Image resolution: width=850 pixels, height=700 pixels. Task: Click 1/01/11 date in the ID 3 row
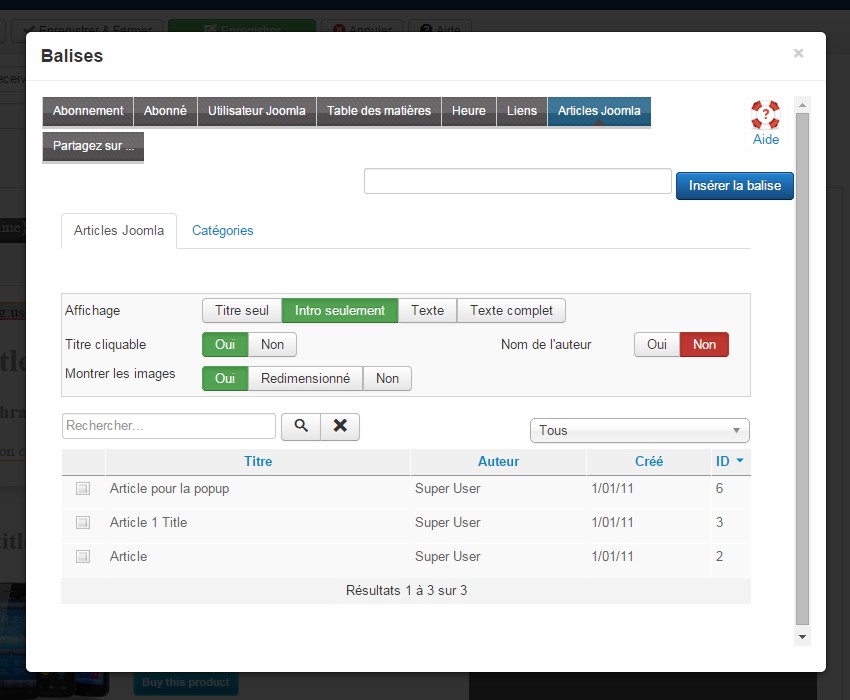click(612, 523)
